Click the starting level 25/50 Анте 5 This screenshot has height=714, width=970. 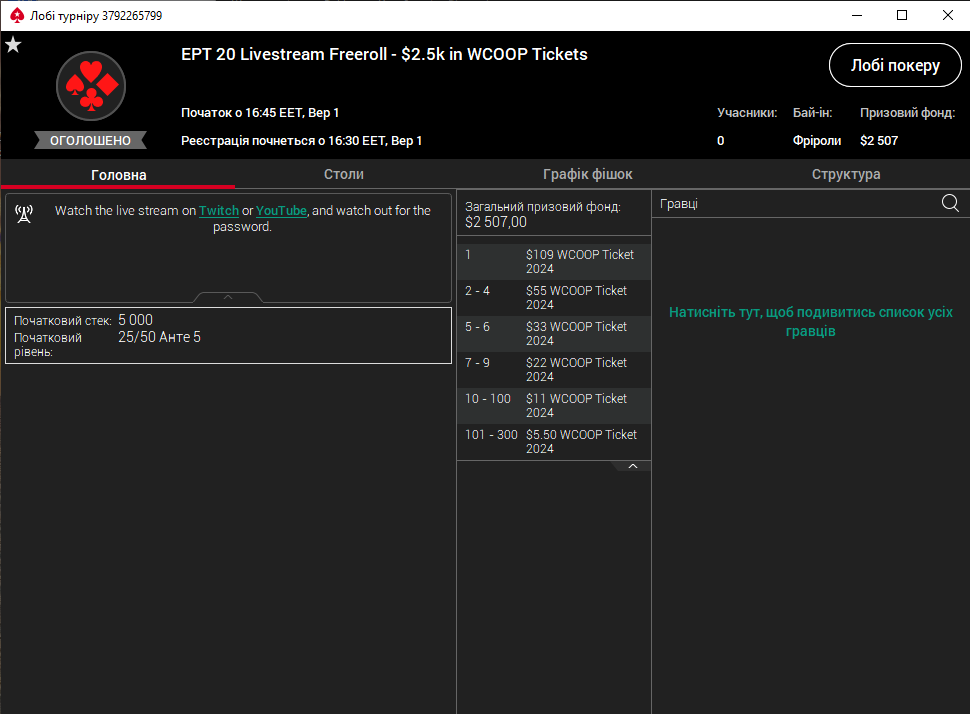point(160,337)
